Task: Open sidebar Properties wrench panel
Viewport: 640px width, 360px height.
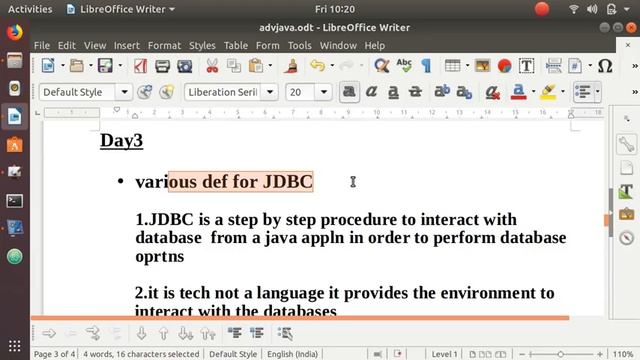Action: (626, 144)
